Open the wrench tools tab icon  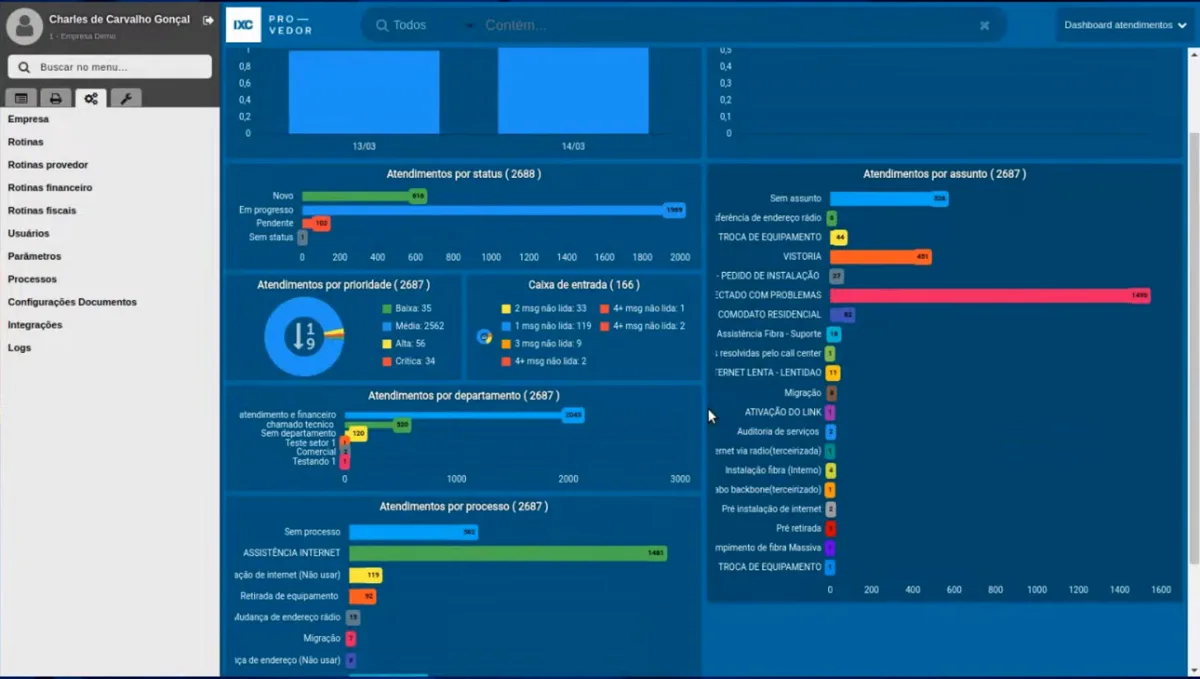click(125, 98)
